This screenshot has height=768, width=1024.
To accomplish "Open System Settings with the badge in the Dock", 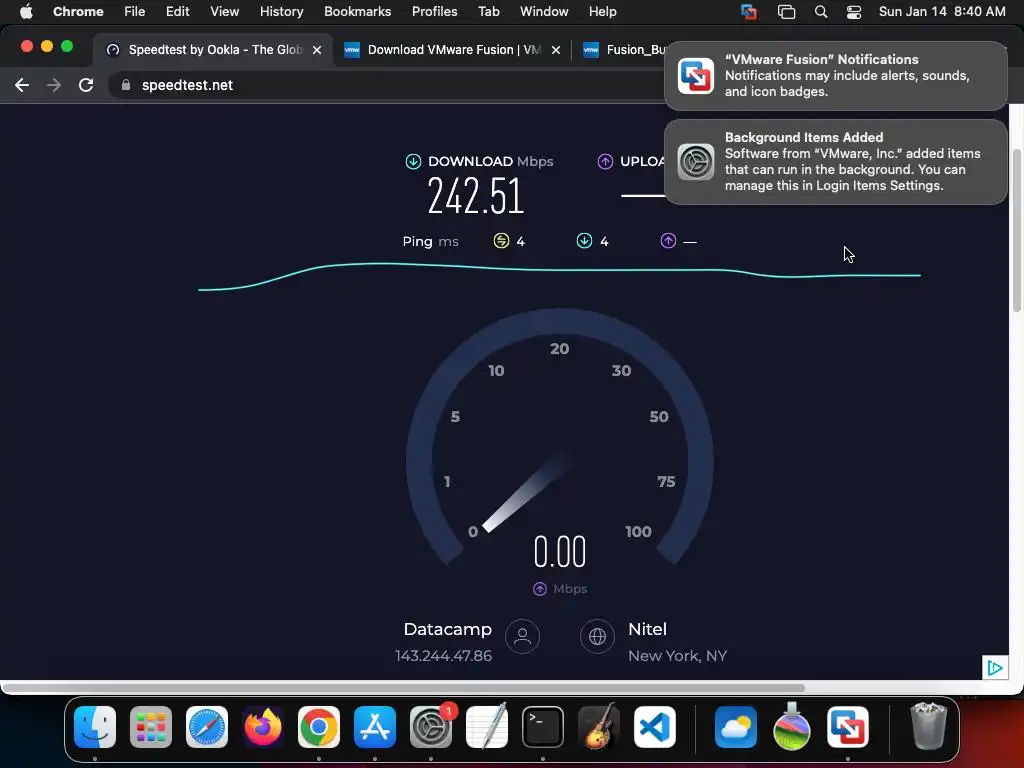I will (431, 727).
